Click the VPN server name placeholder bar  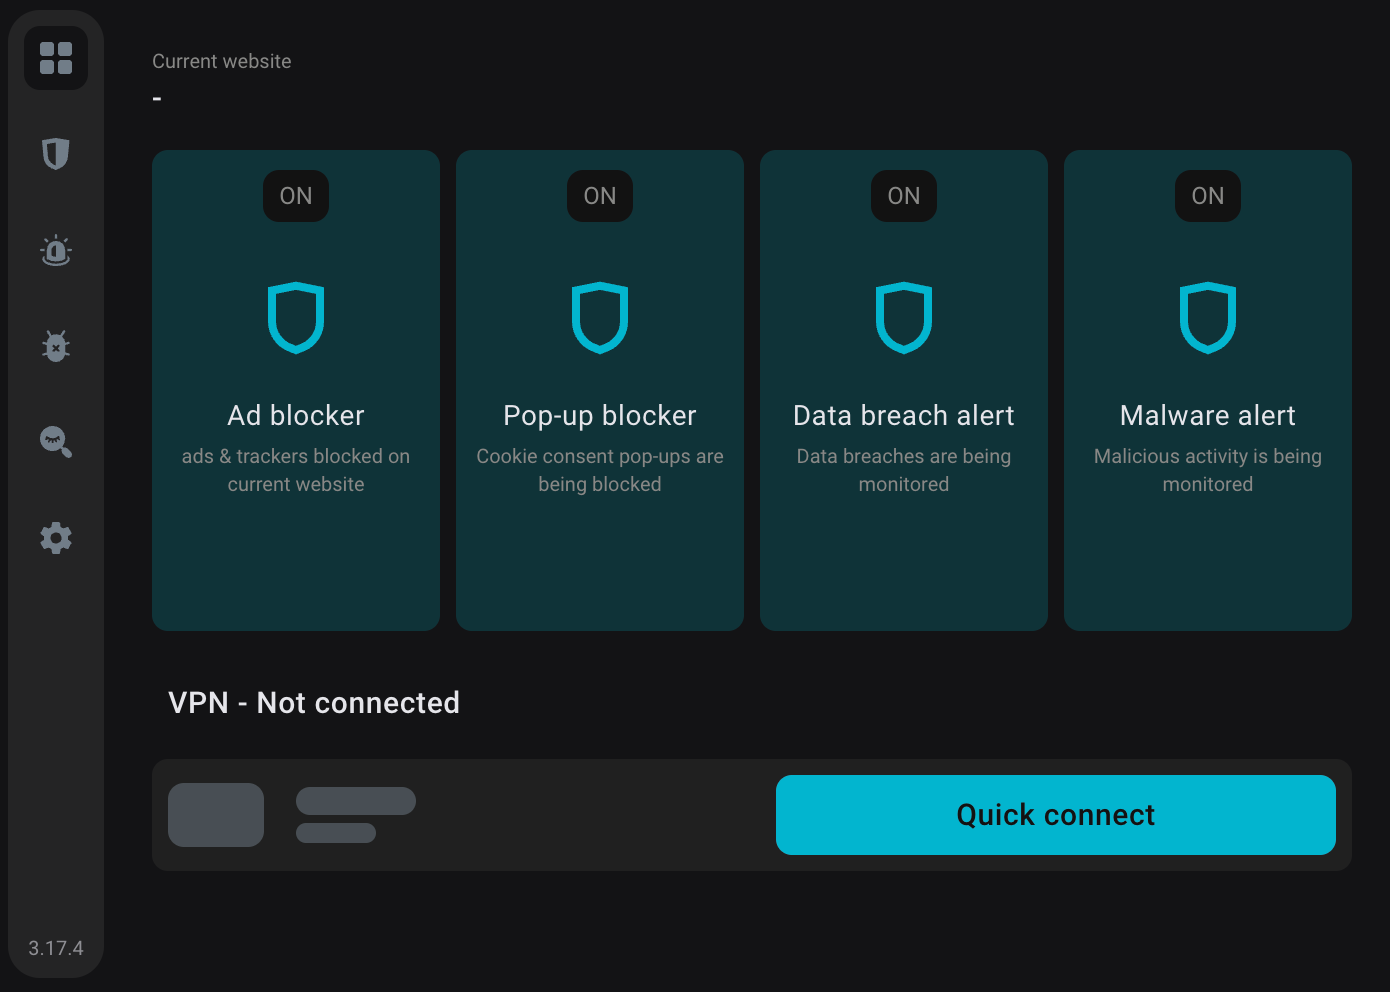click(356, 801)
